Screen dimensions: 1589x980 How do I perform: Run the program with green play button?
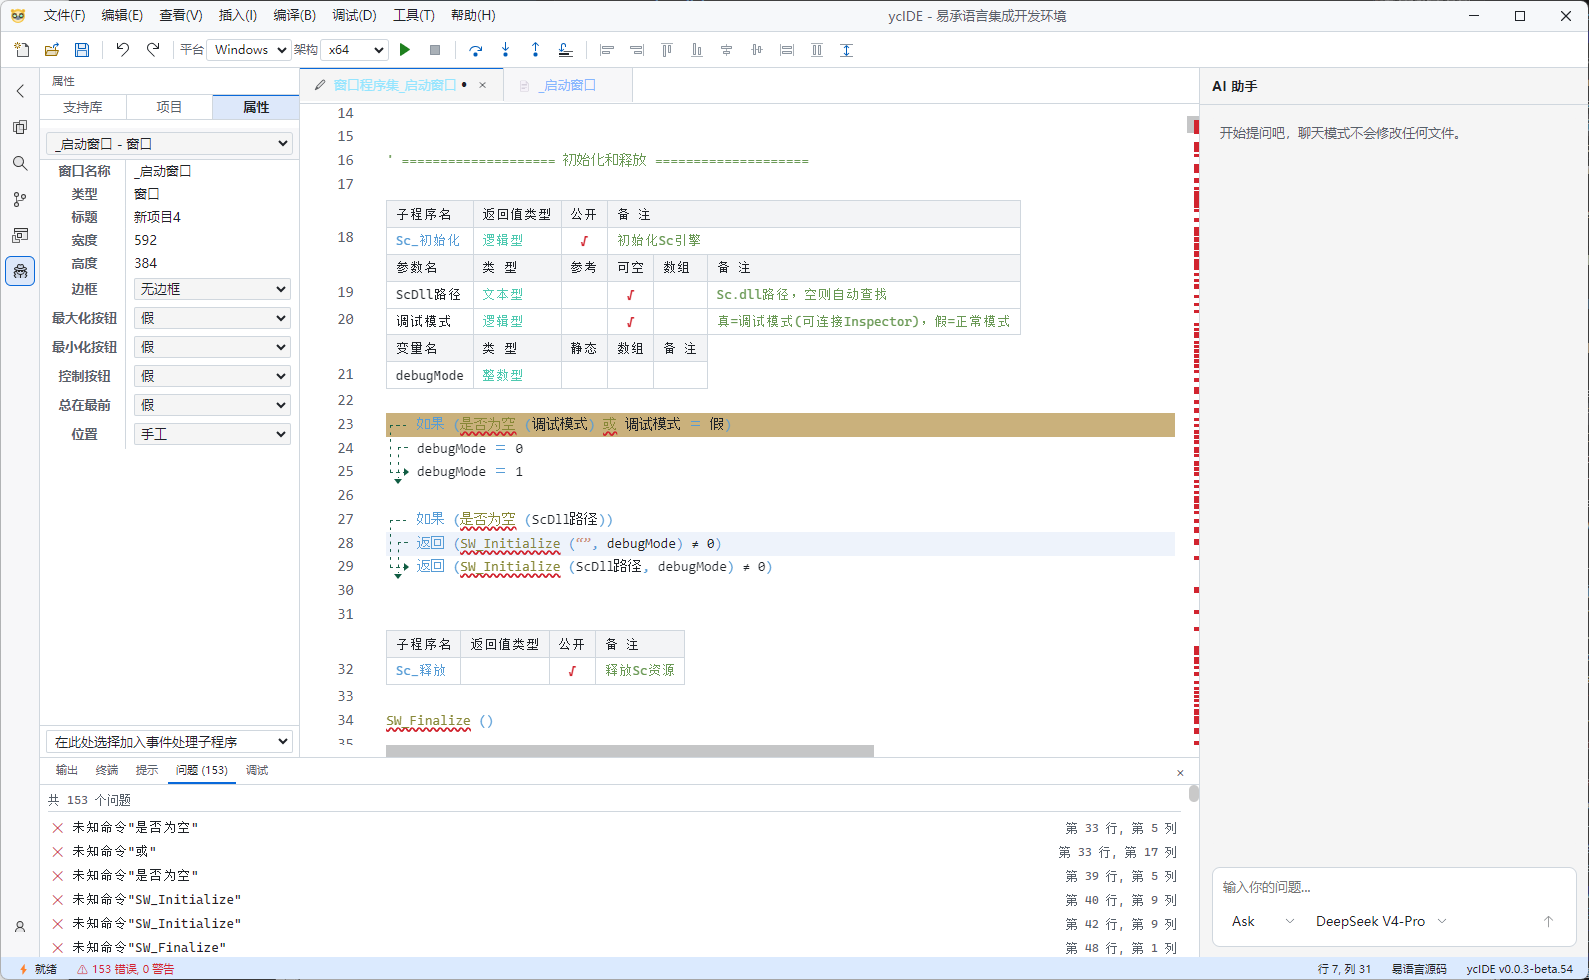pyautogui.click(x=405, y=50)
